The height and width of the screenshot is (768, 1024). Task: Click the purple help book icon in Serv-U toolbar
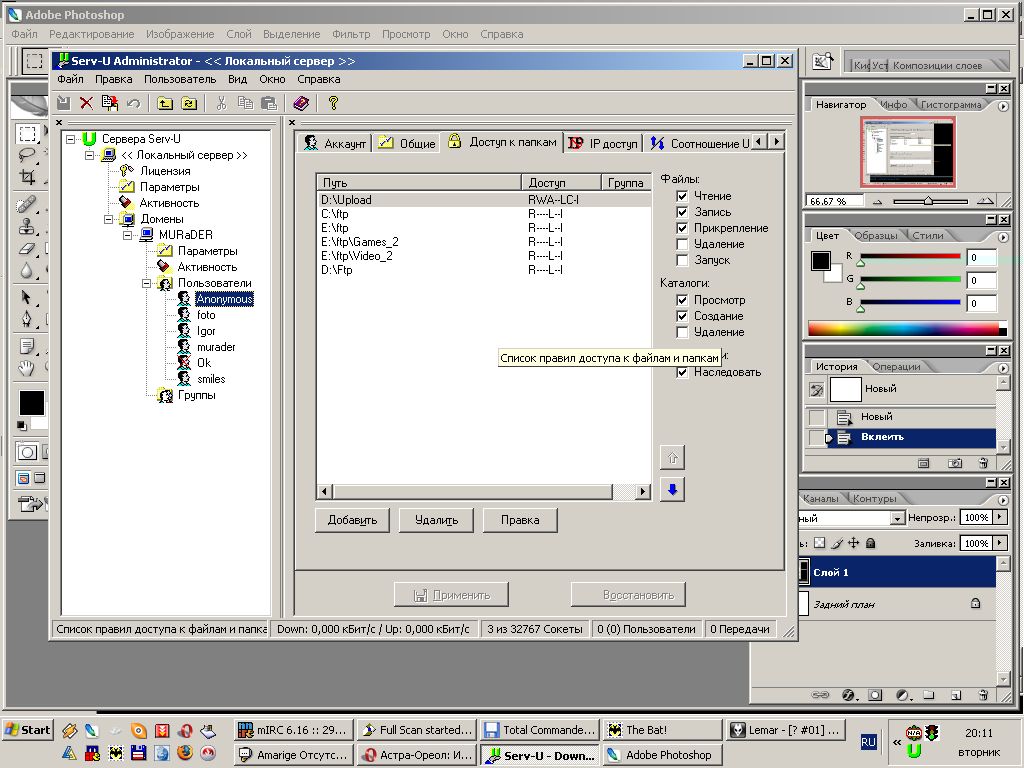pos(301,103)
